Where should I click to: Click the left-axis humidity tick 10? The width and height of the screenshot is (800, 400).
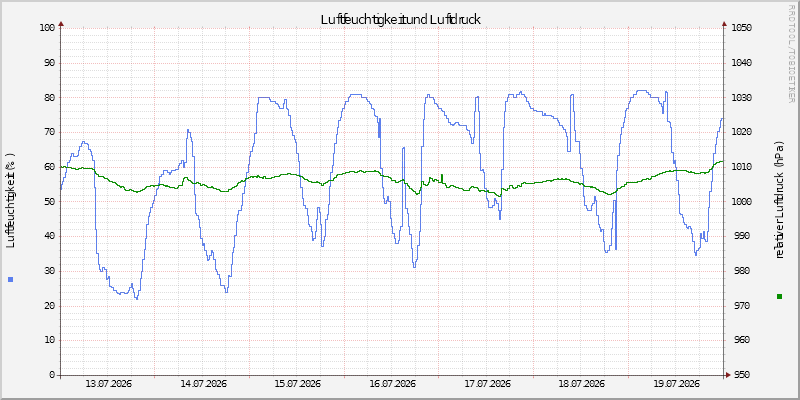tap(49, 340)
